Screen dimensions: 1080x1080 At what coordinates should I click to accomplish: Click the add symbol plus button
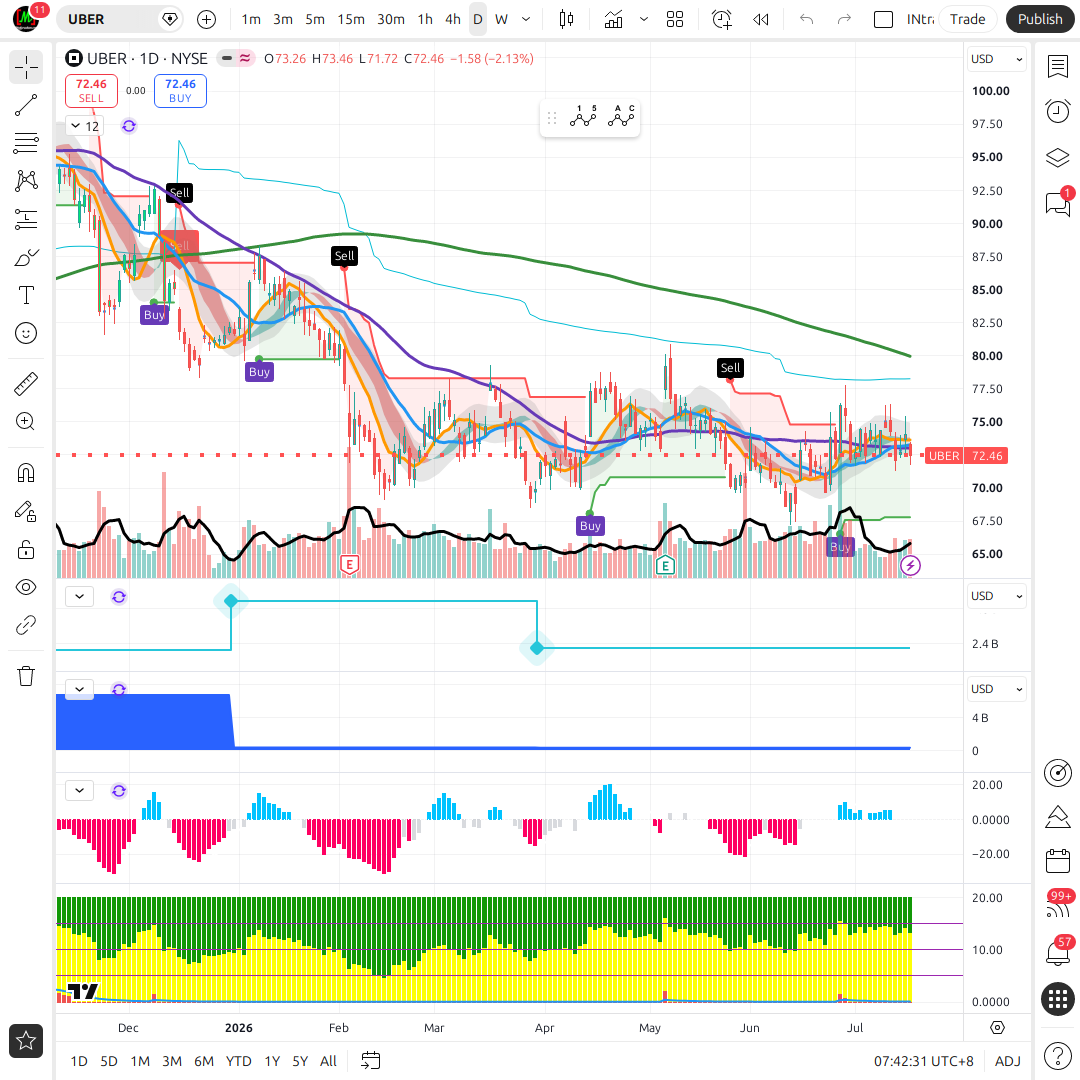[206, 19]
